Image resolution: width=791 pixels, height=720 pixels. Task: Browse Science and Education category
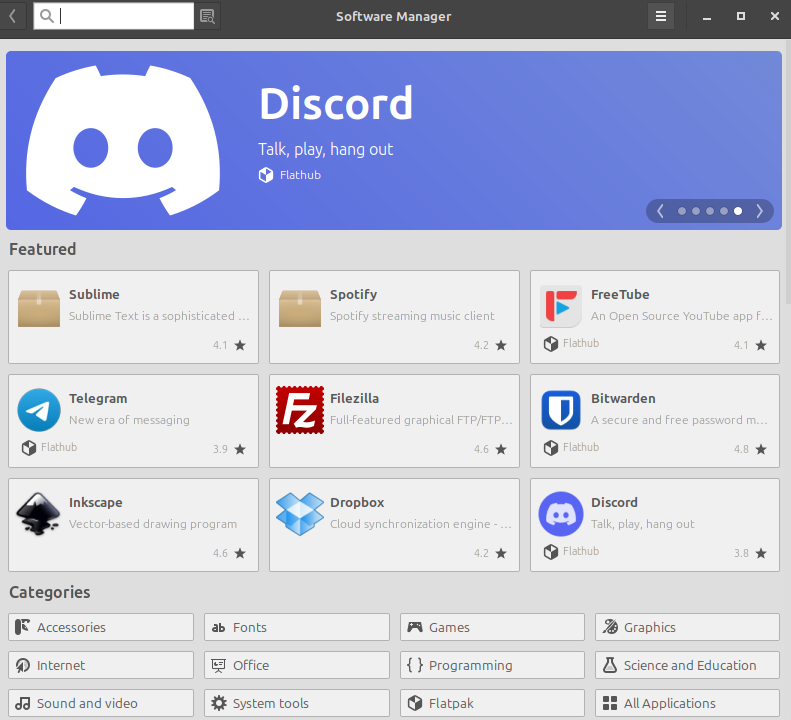(x=688, y=665)
